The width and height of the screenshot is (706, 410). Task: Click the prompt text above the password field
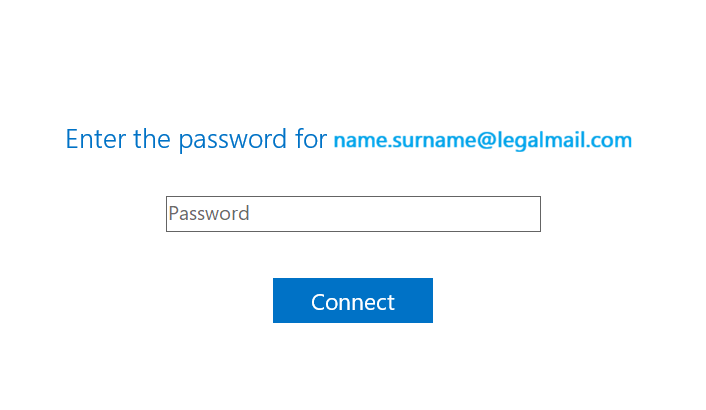[196, 139]
